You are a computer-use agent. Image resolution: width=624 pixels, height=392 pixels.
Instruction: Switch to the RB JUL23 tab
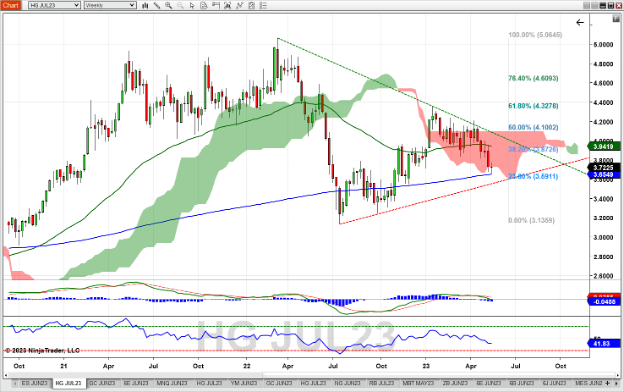(381, 383)
